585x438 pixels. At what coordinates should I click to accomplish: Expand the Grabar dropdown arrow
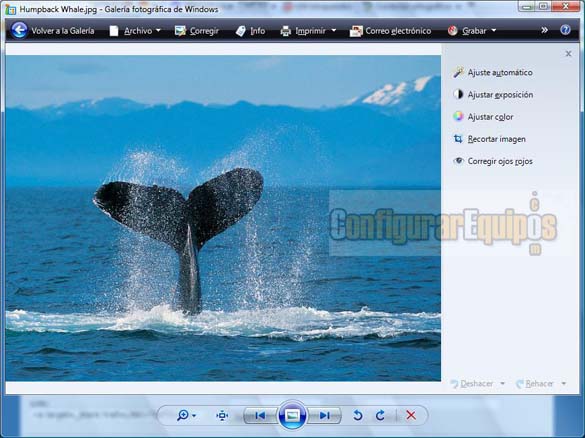(494, 31)
